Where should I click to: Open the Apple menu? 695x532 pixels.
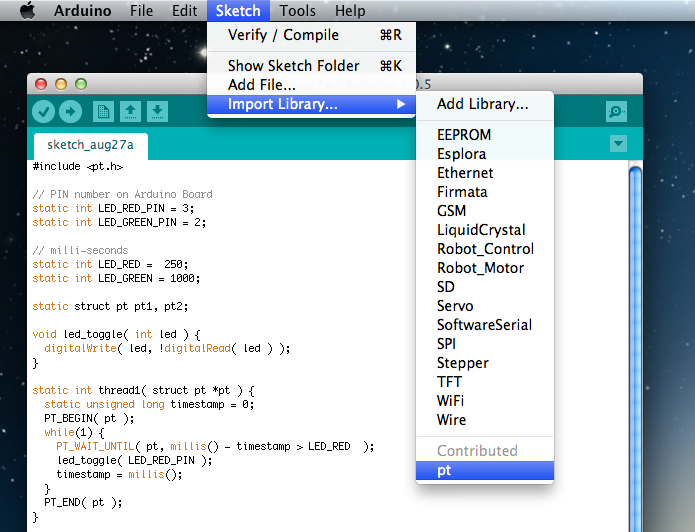pyautogui.click(x=27, y=10)
